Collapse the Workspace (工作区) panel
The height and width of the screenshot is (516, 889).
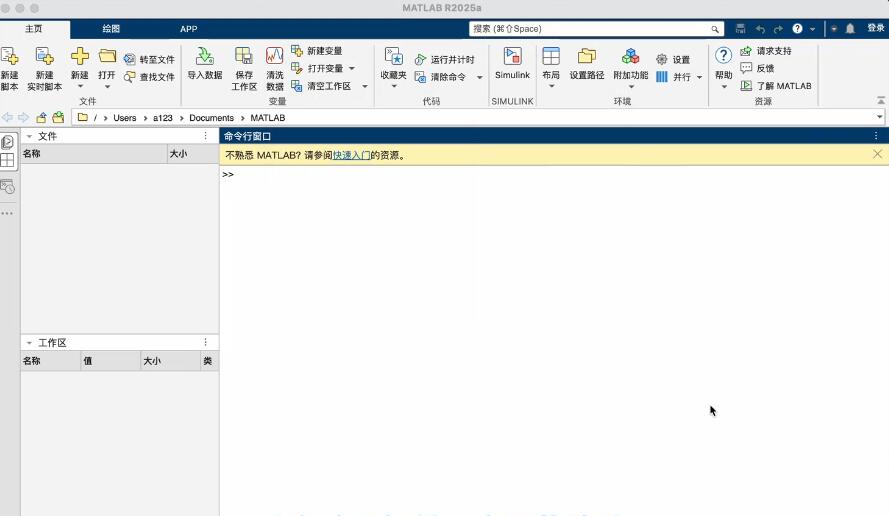29,343
